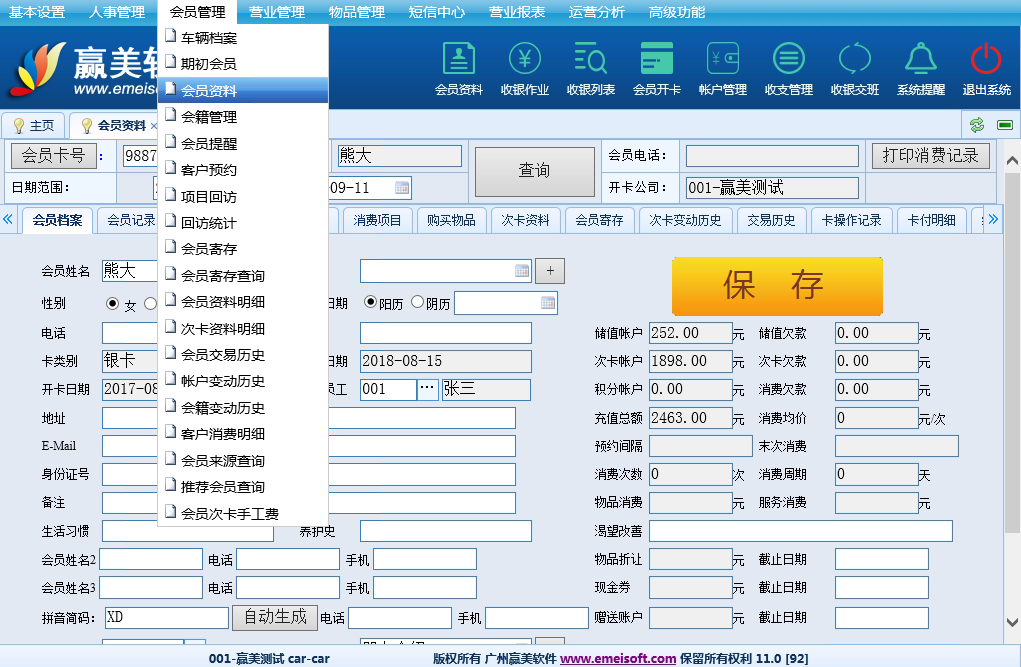
Task: Choose 会籍管理 from the dropdown menu
Action: point(208,117)
